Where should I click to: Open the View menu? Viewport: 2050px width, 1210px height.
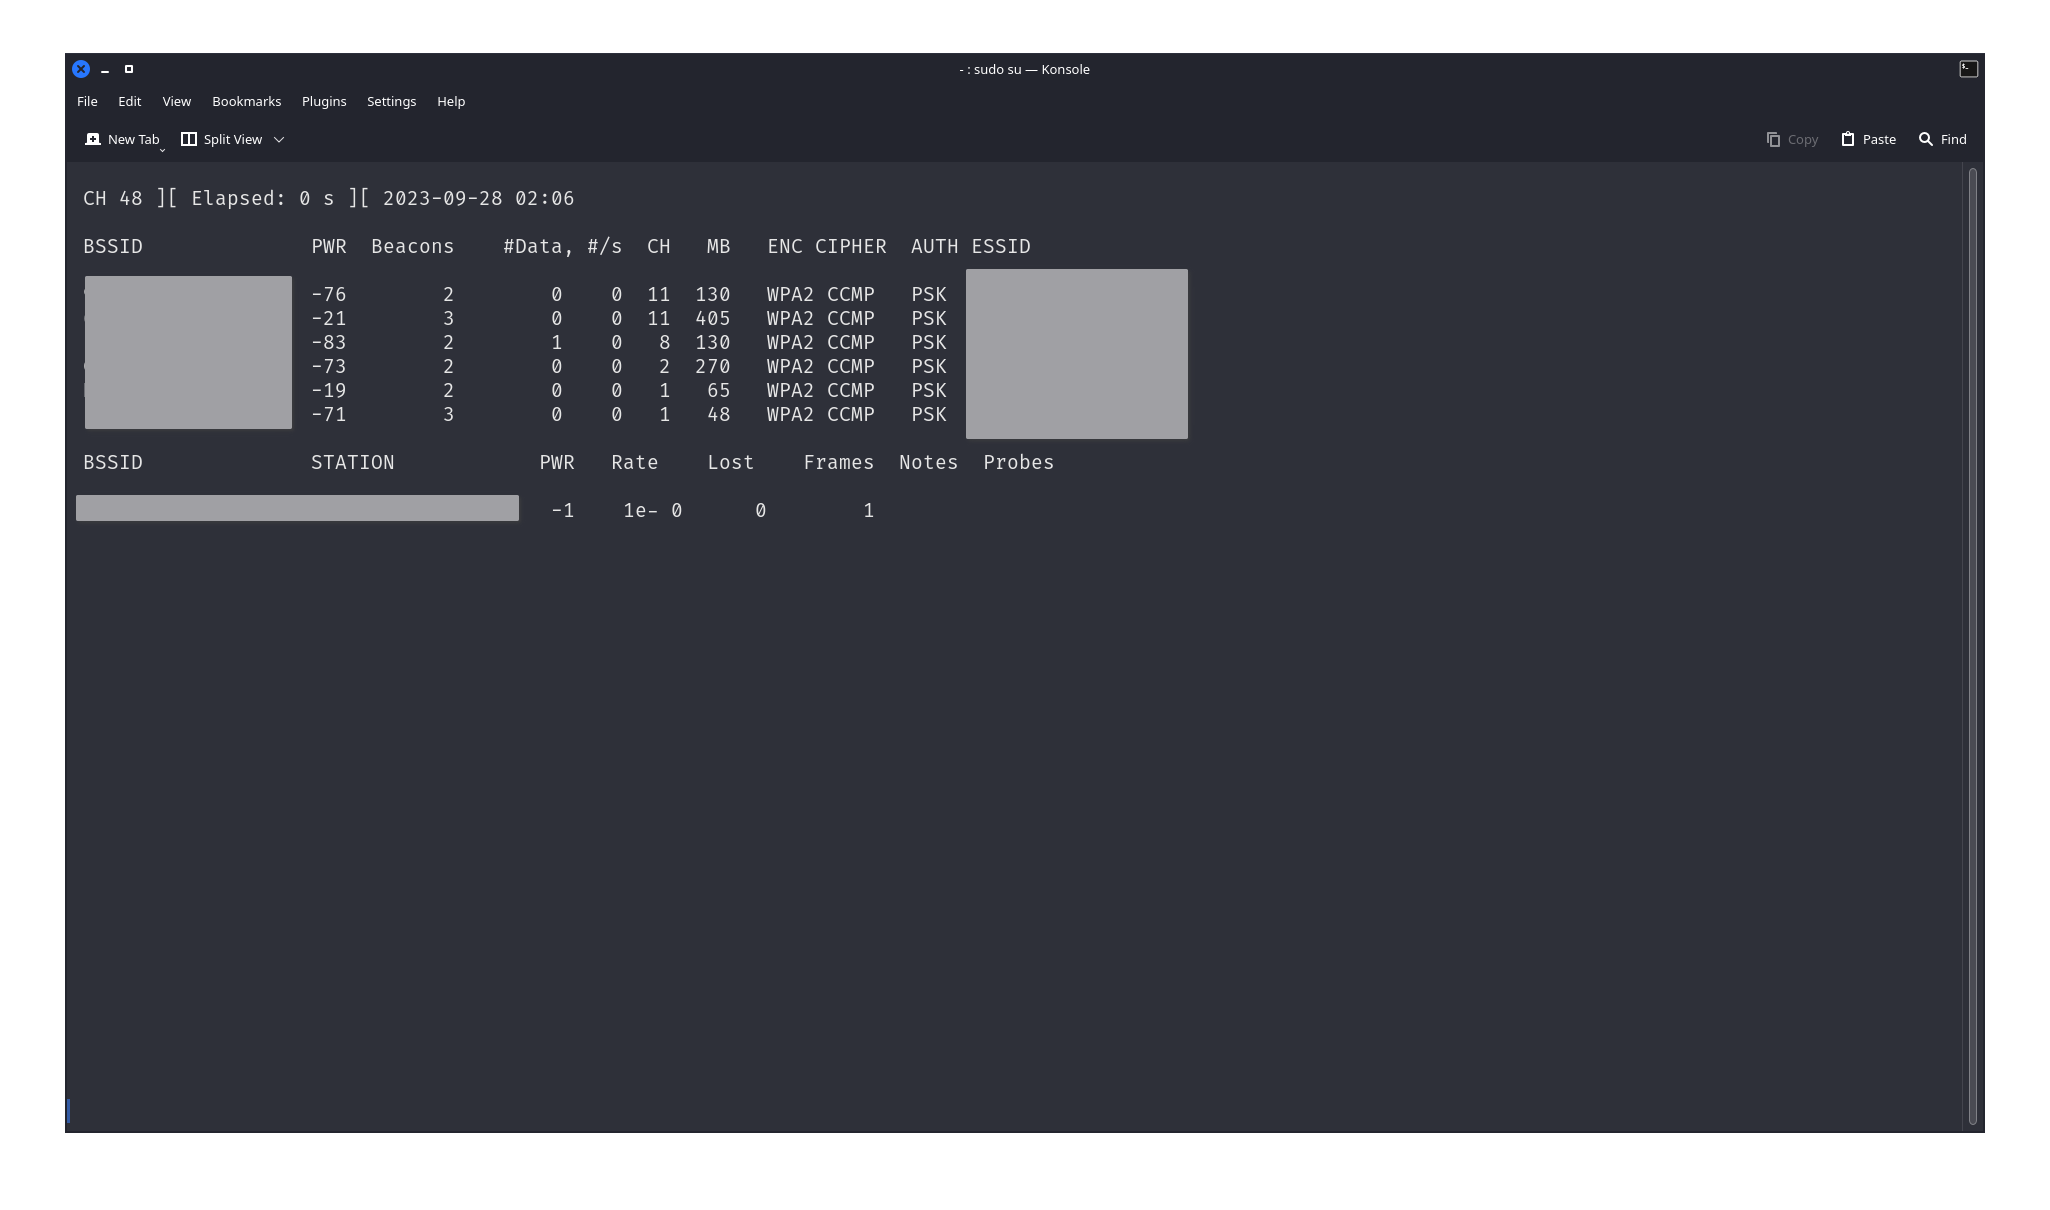(176, 101)
